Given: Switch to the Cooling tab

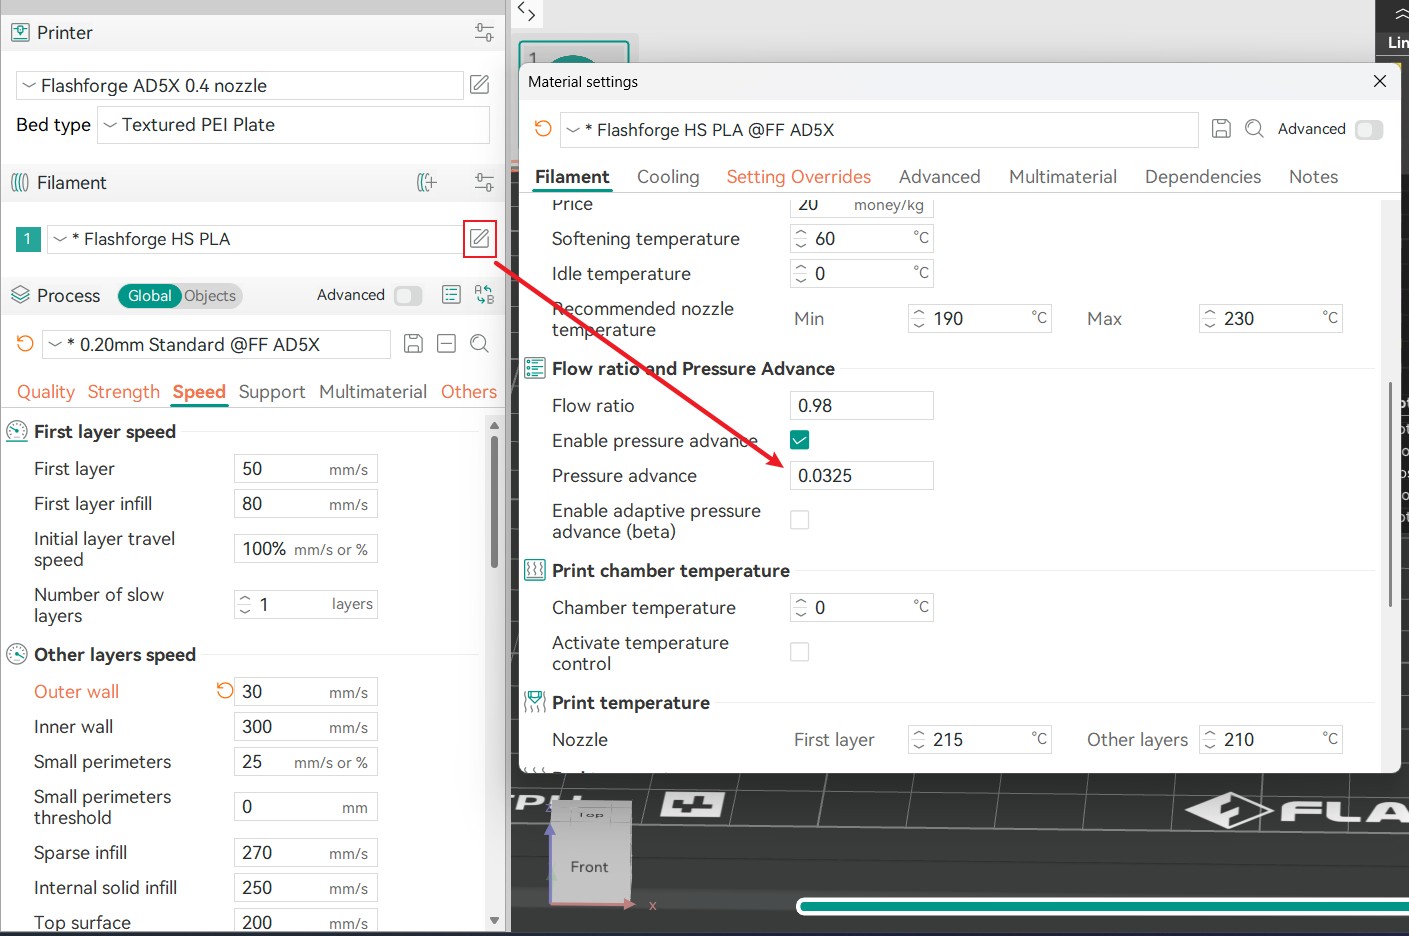Looking at the screenshot, I should click(668, 177).
